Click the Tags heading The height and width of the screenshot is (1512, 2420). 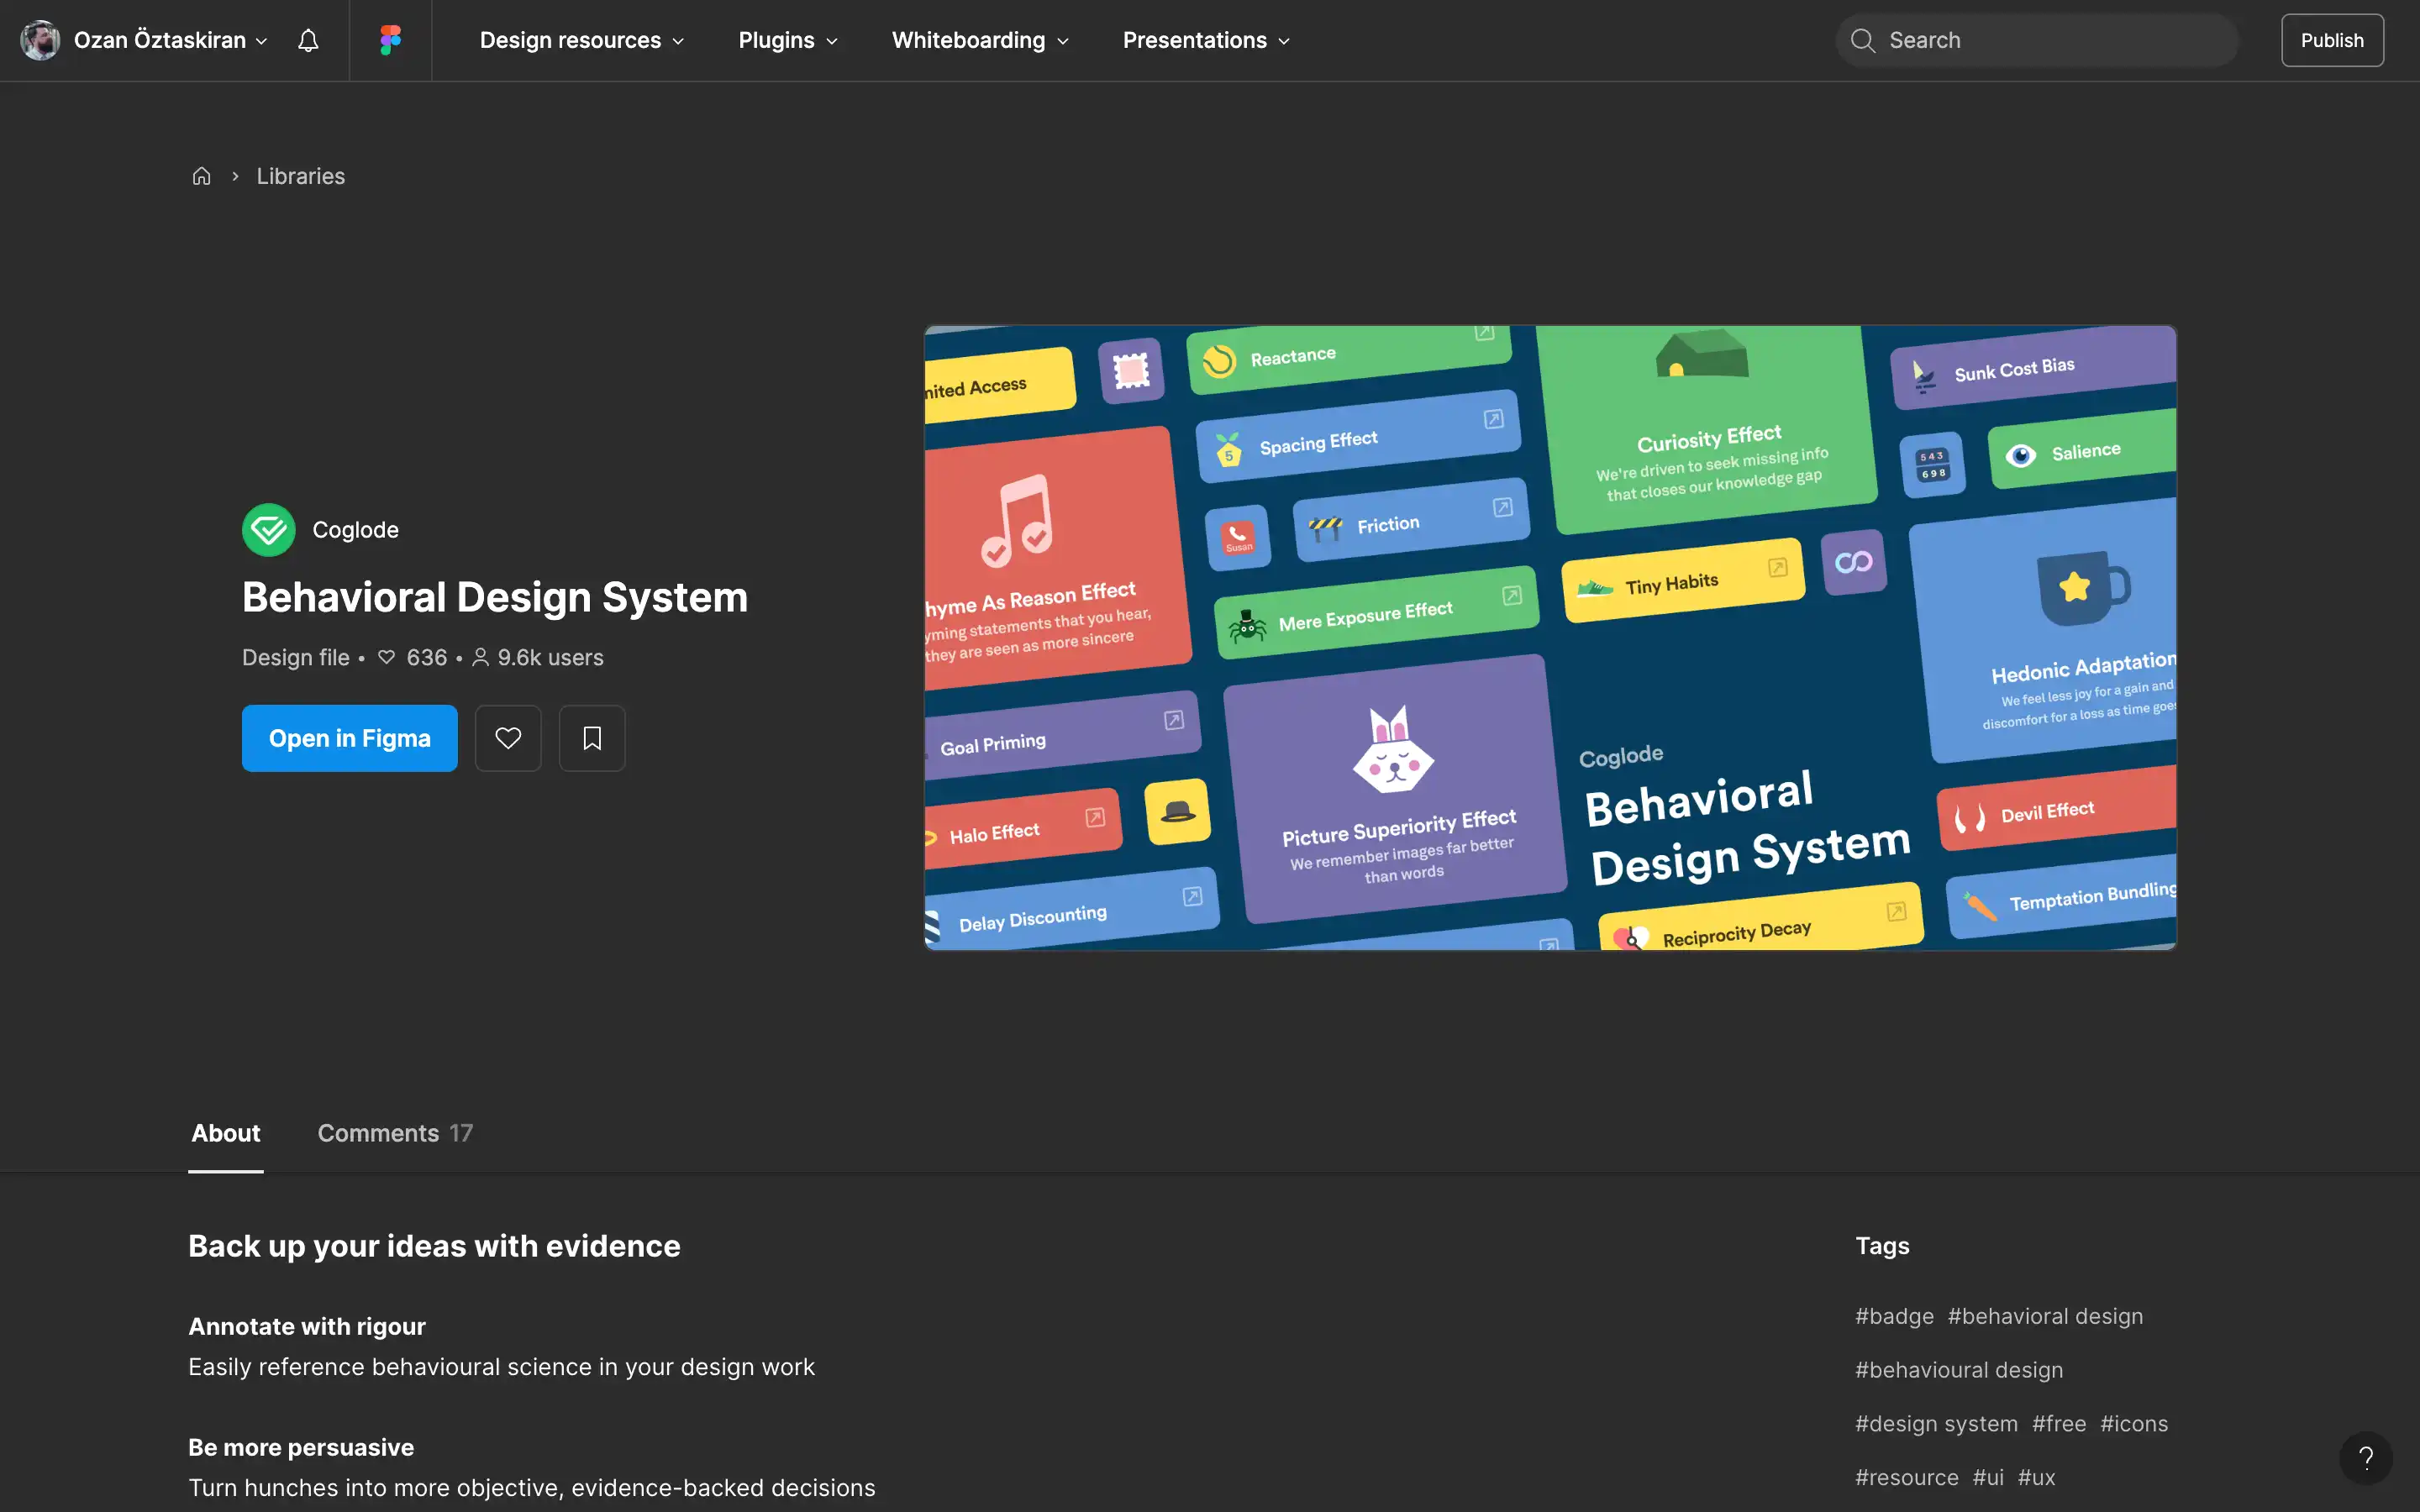tap(1882, 1246)
